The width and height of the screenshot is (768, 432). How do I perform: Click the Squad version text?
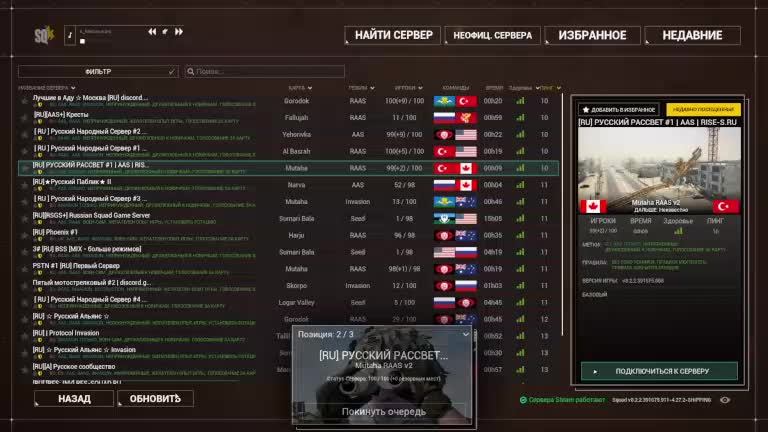[661, 400]
